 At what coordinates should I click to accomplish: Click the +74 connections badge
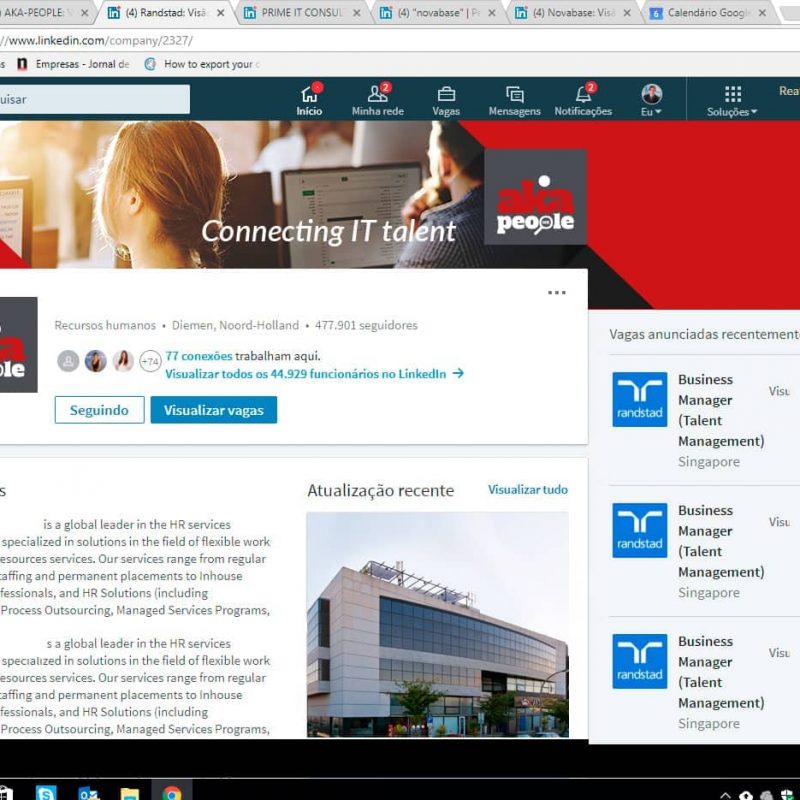(151, 362)
